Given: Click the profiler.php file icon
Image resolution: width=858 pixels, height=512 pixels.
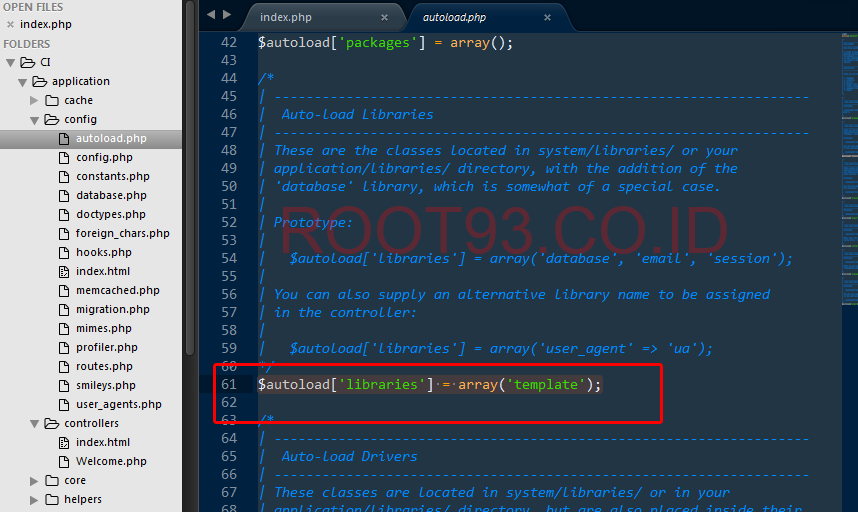Looking at the screenshot, I should [x=64, y=348].
